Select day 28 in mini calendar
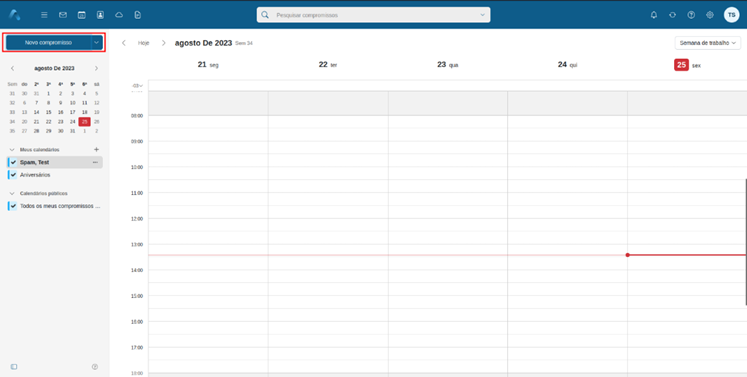 point(36,131)
